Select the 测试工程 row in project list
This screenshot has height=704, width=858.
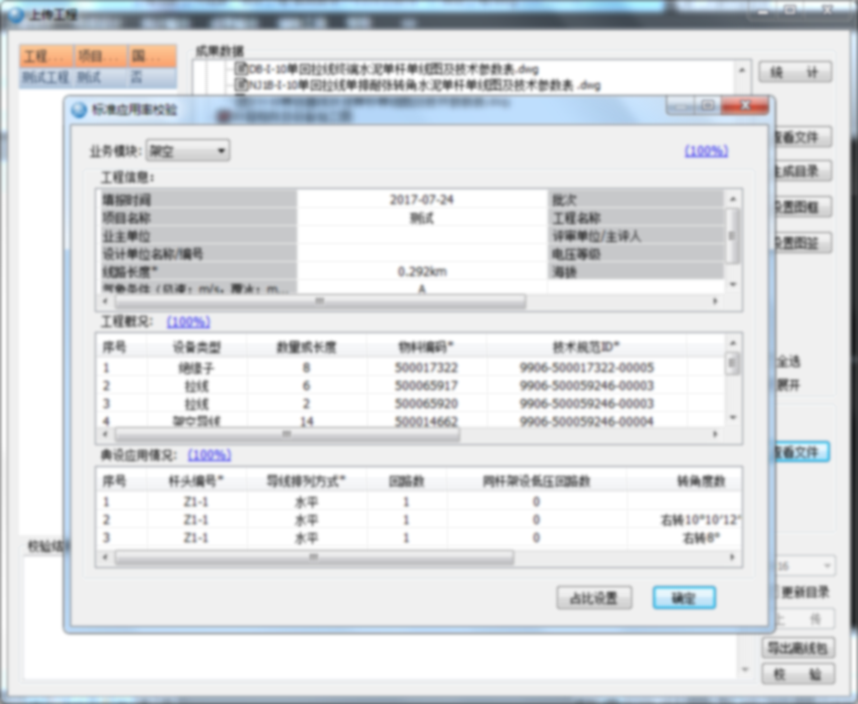click(46, 77)
